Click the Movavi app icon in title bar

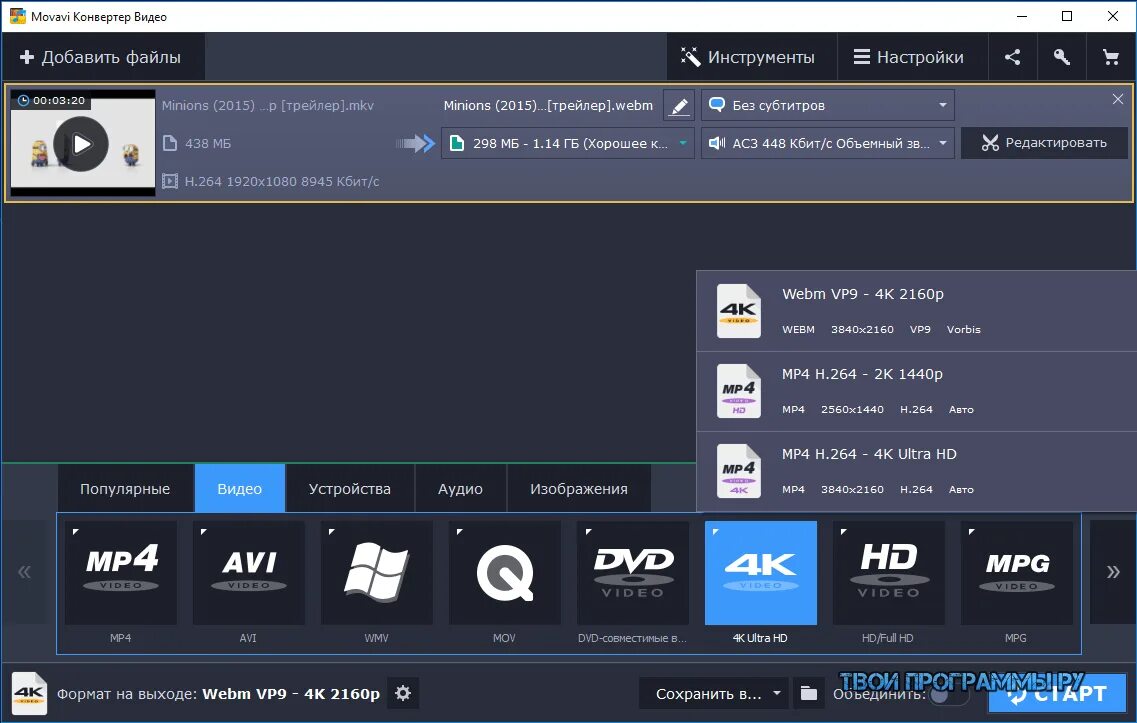[x=17, y=16]
